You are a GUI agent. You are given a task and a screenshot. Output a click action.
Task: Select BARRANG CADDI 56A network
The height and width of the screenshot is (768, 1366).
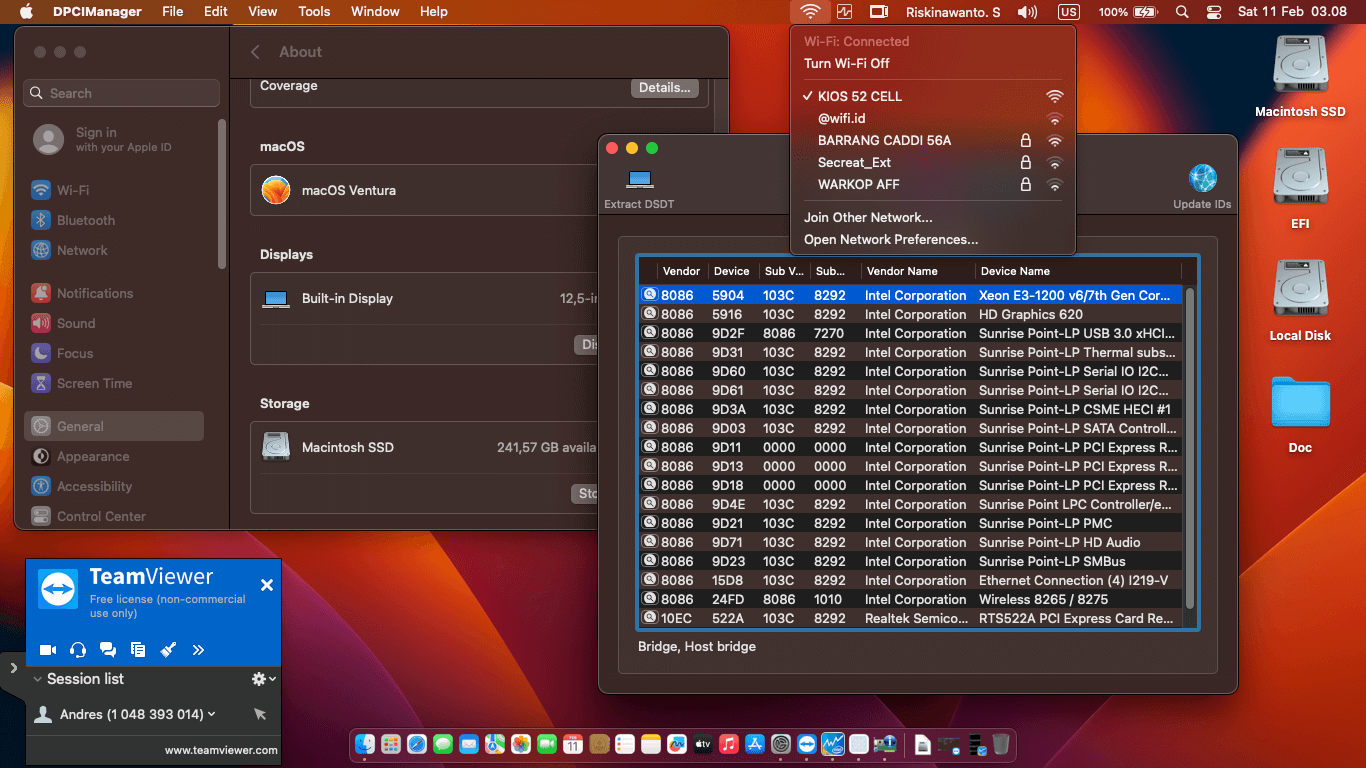pyautogui.click(x=933, y=140)
